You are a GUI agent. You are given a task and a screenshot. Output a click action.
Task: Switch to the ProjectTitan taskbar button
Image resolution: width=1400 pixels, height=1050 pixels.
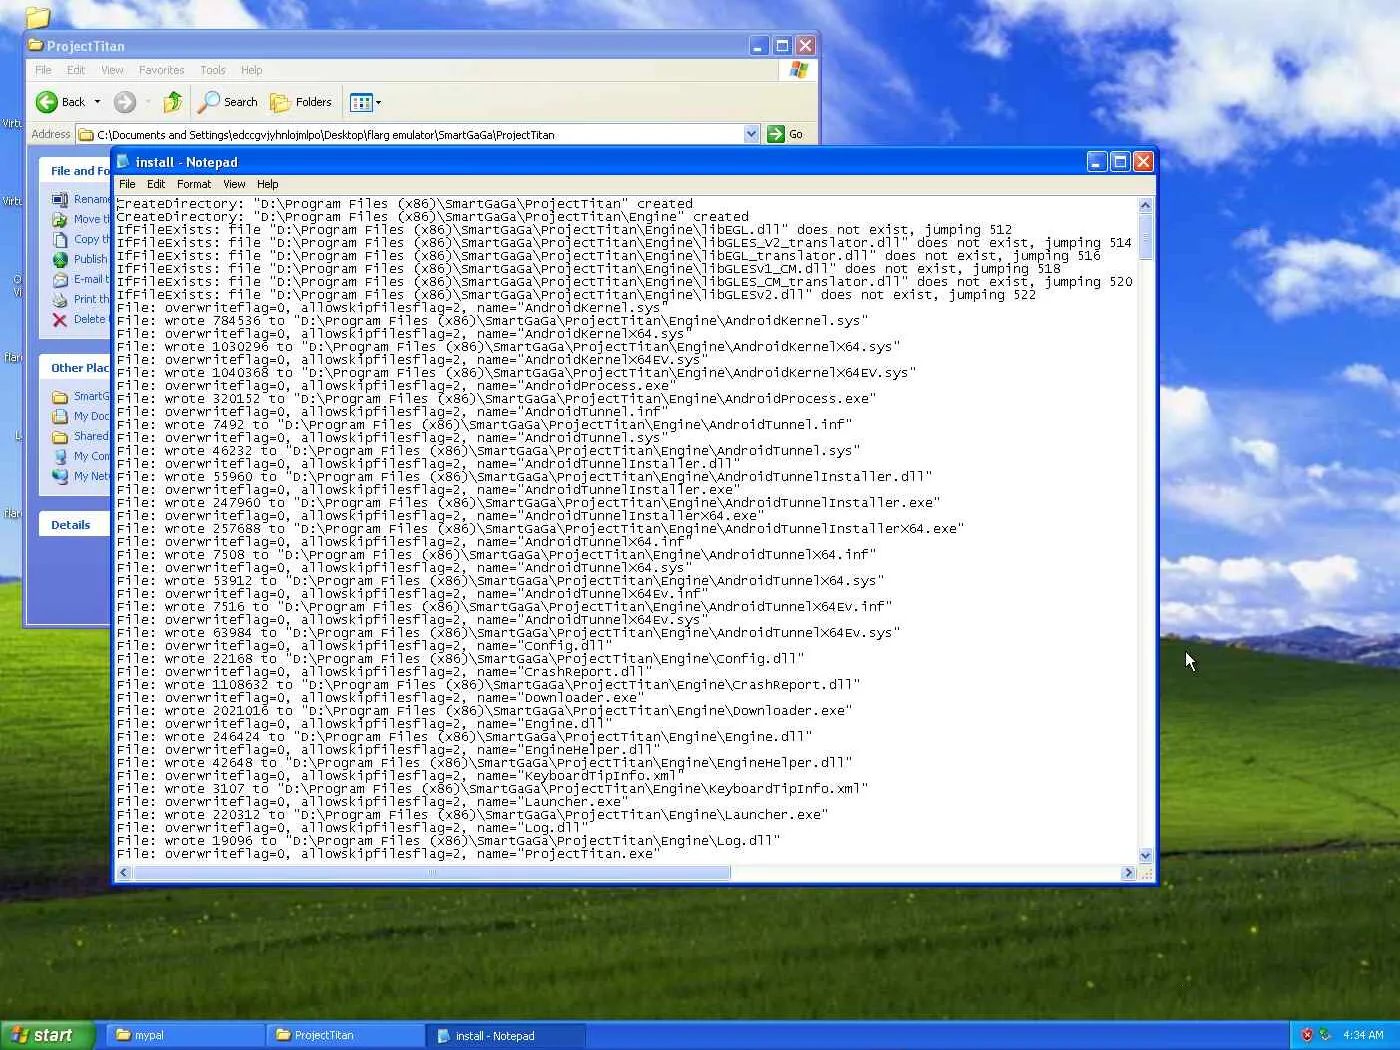coord(344,1035)
